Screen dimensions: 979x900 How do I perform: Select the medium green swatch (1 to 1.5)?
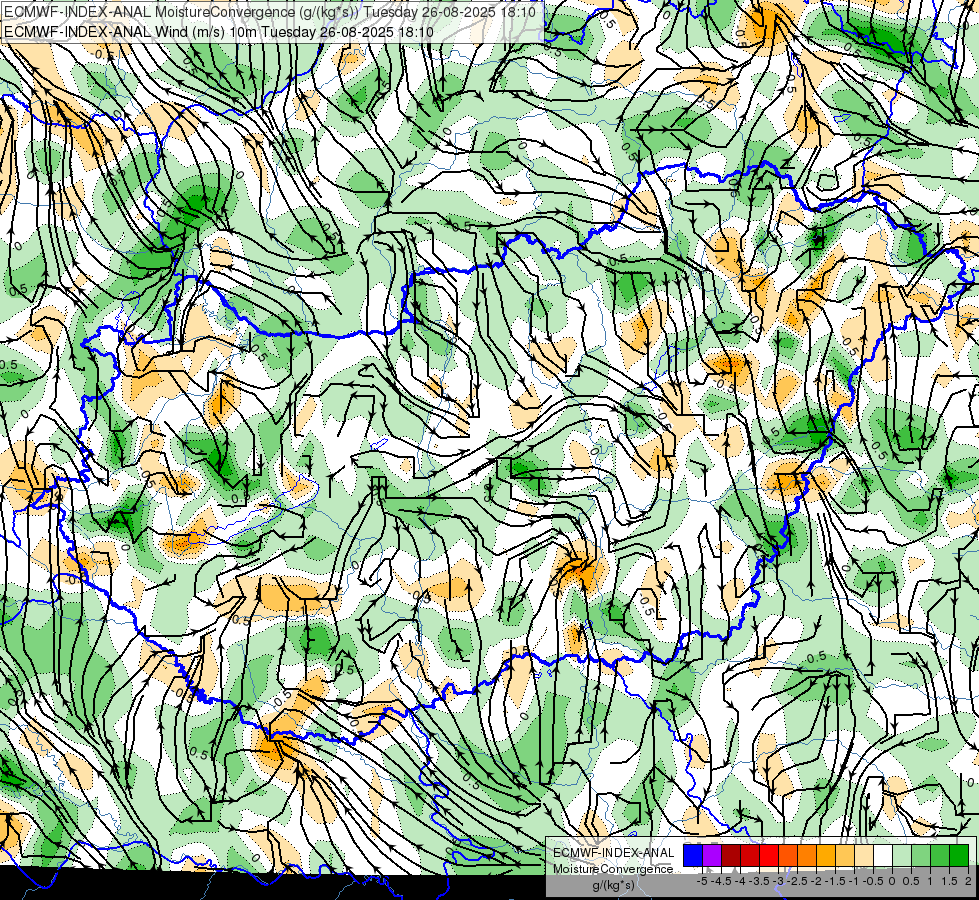[940, 855]
